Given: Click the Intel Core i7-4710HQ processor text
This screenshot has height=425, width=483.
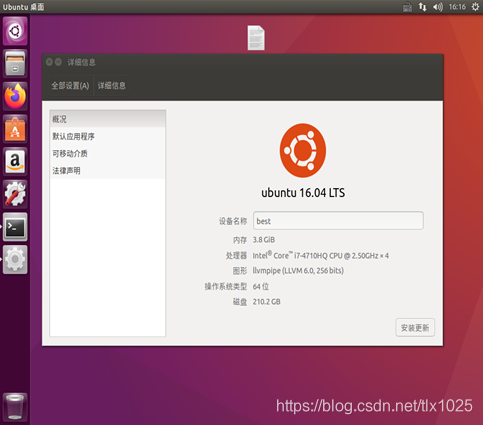Looking at the screenshot, I should coord(320,256).
